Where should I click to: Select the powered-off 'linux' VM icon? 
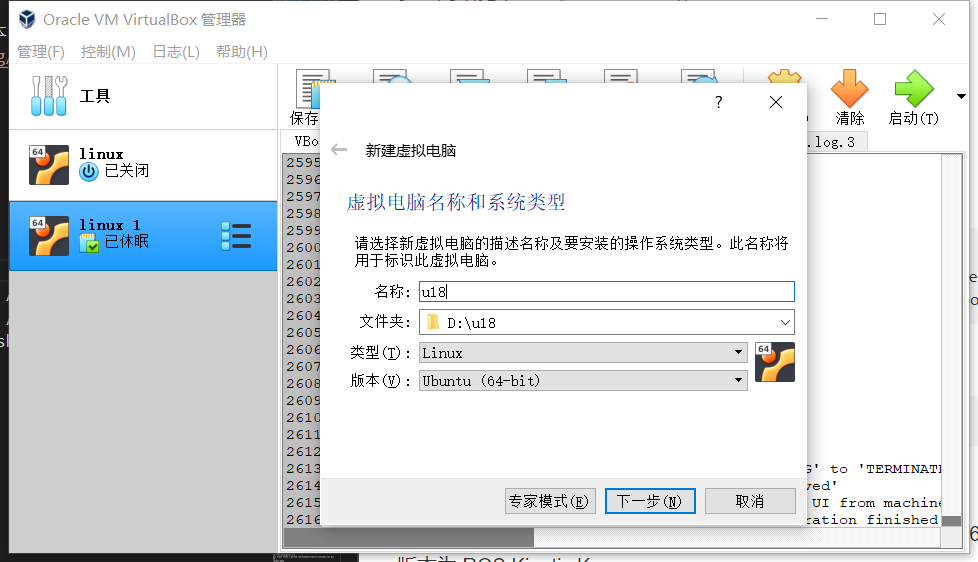pyautogui.click(x=48, y=165)
